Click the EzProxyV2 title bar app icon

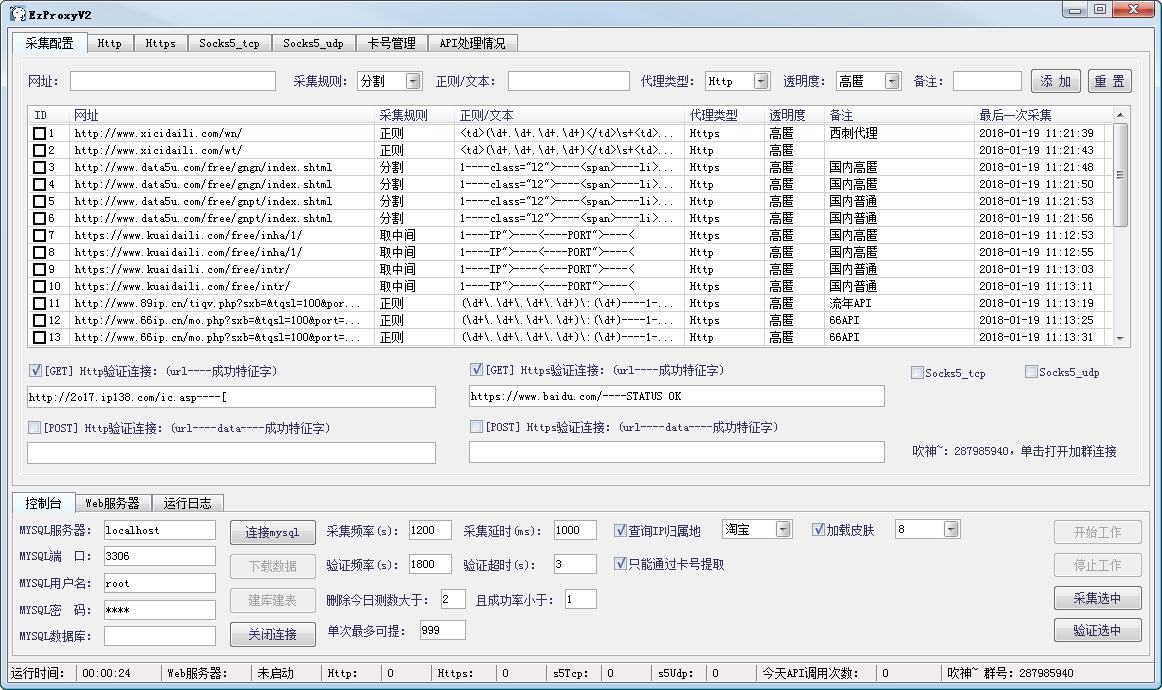click(18, 13)
